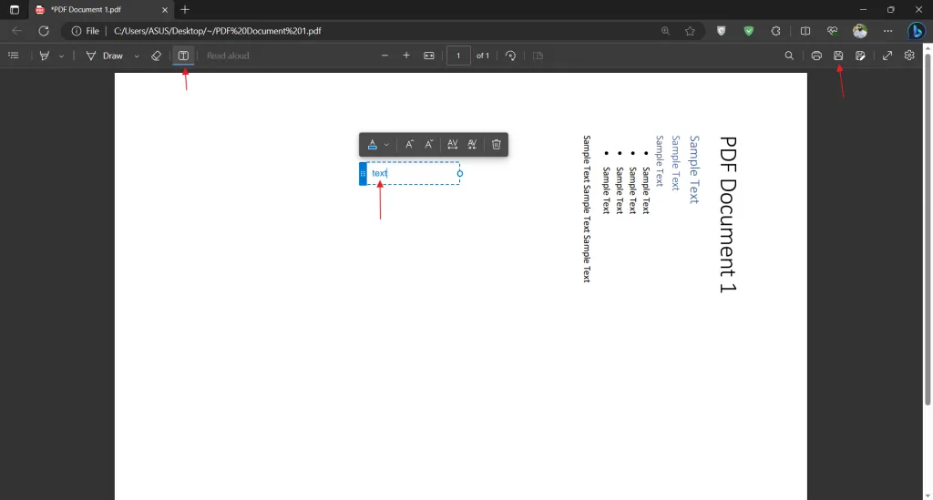The height and width of the screenshot is (500, 933).
Task: Open the user profile avatar
Action: (x=860, y=31)
